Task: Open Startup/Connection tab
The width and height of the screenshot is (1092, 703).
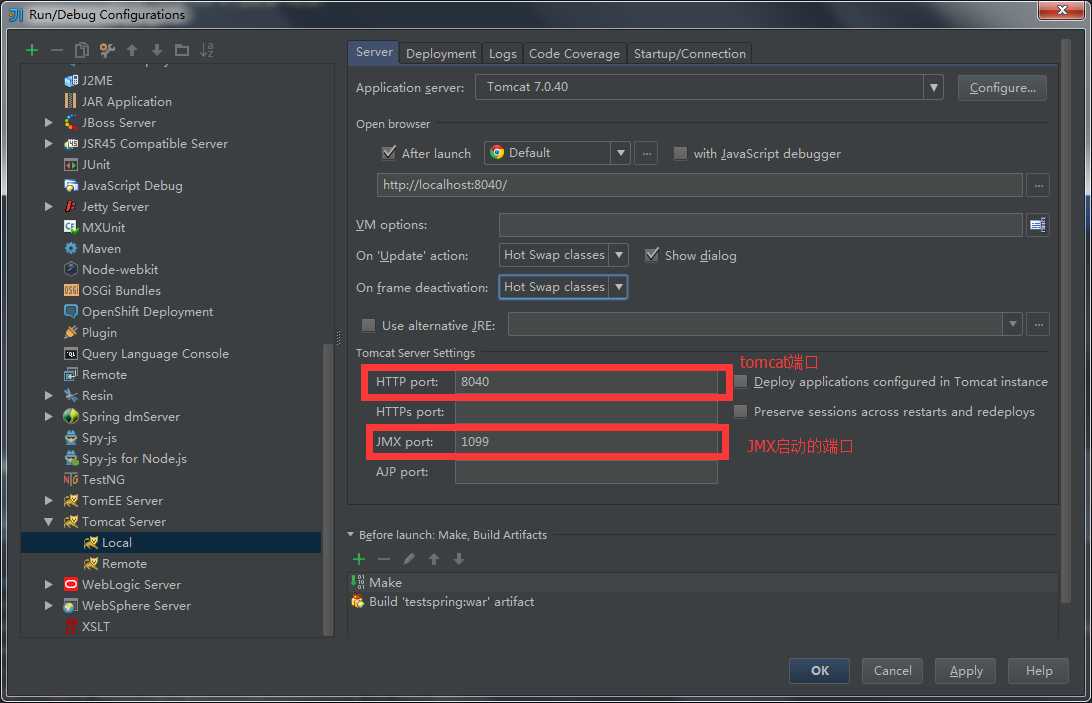Action: tap(689, 54)
